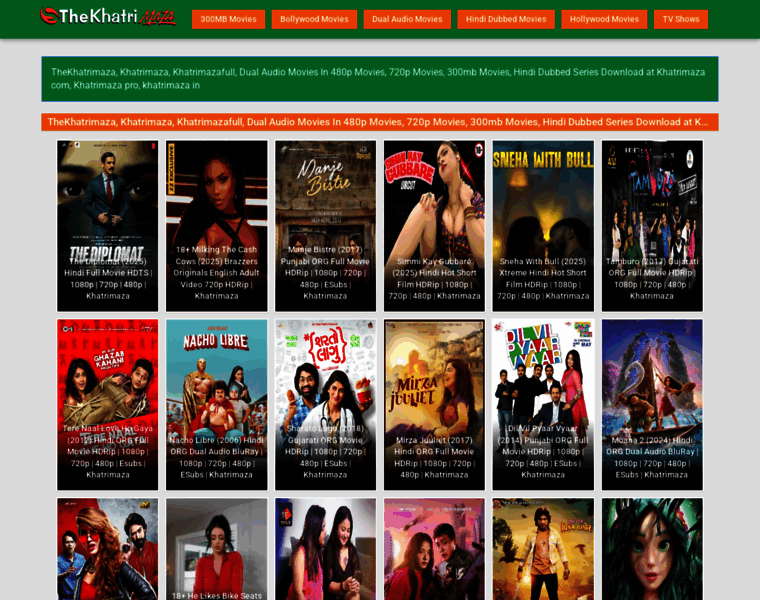Click Sharato Lagu Gujarati ORG Movie title
Viewport: 760px width, 600px height.
coord(325,452)
